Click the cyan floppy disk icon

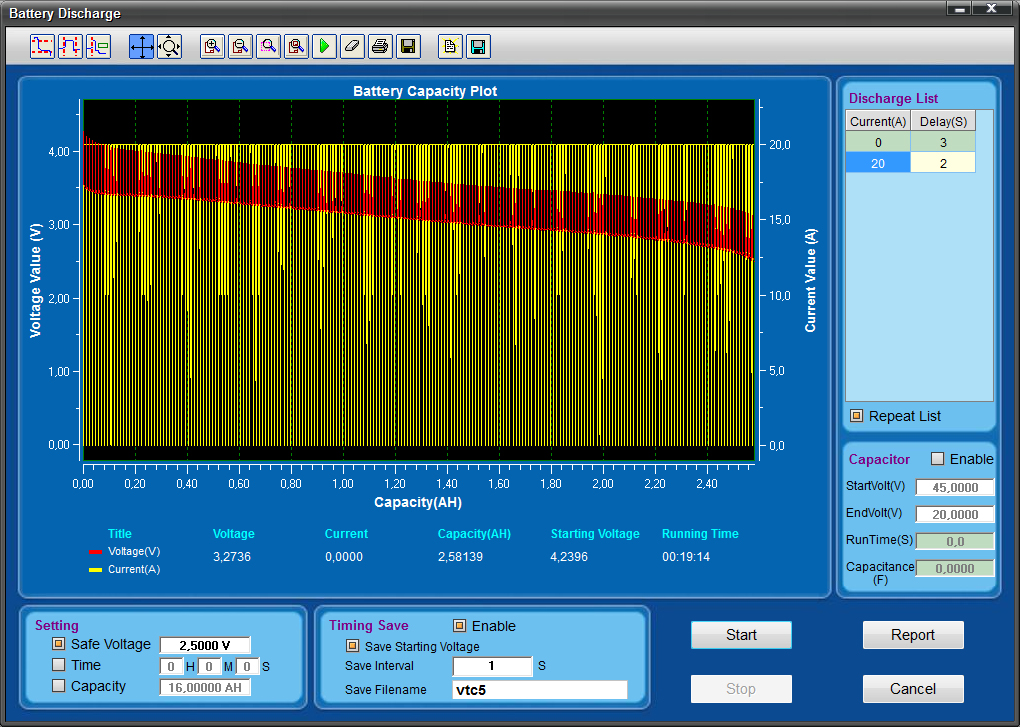pyautogui.click(x=478, y=46)
